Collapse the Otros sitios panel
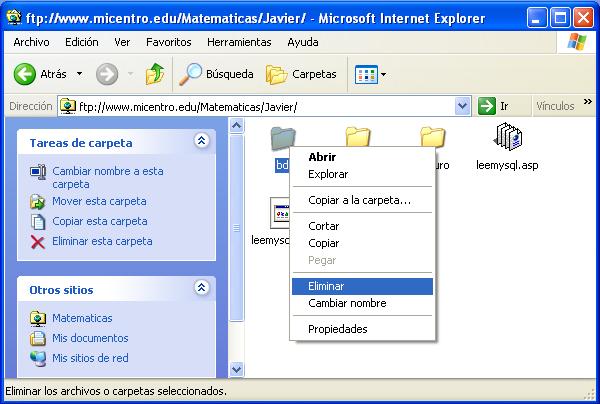Image resolution: width=600 pixels, height=404 pixels. [x=202, y=289]
